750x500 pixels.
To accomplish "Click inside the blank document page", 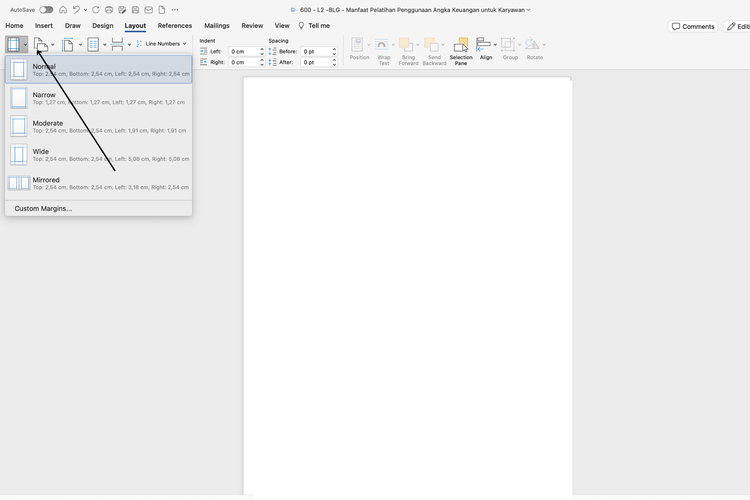I will point(408,286).
